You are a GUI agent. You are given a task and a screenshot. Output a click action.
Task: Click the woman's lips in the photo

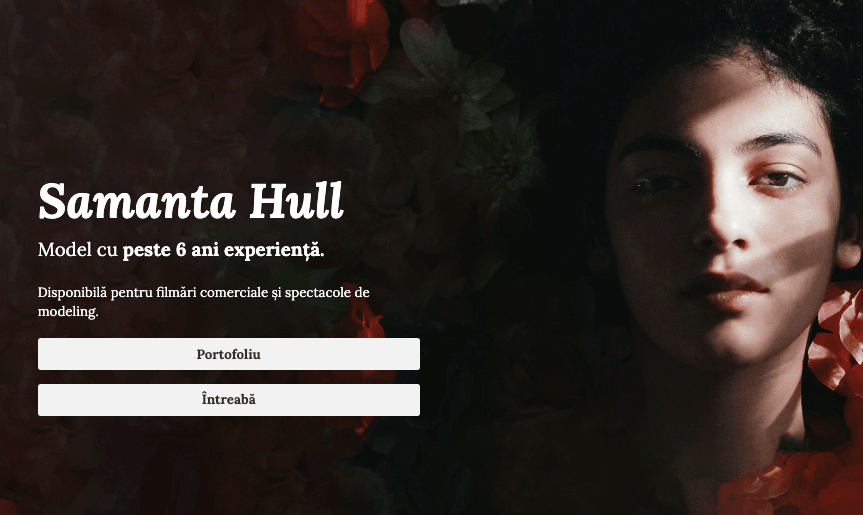tap(725, 290)
